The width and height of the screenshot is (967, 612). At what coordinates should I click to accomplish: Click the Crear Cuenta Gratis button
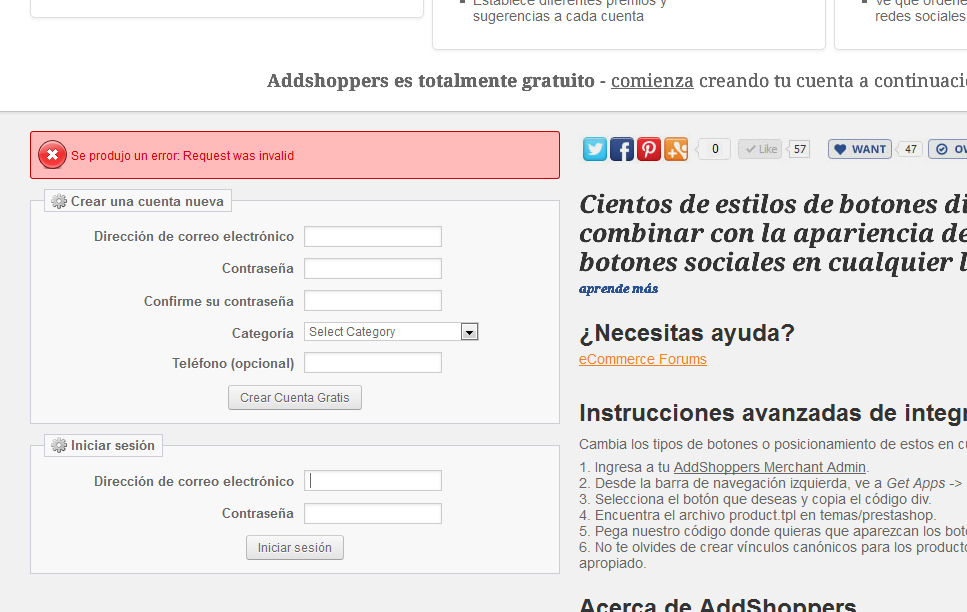tap(295, 398)
